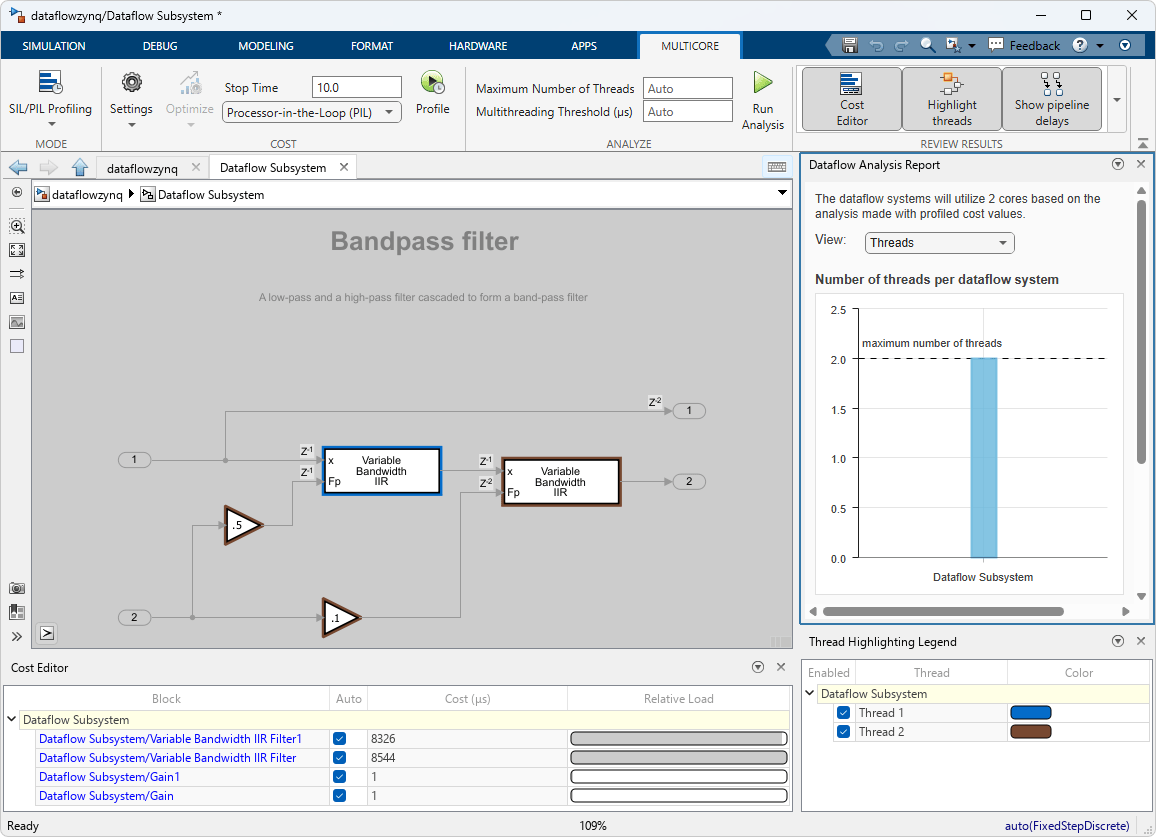Click Thread 1 blue color swatch

click(x=1030, y=712)
